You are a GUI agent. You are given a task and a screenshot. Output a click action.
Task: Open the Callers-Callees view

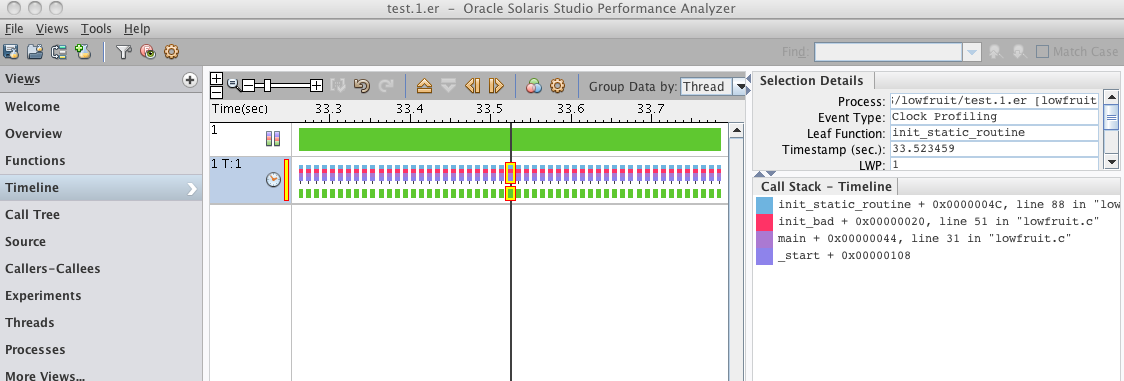pyautogui.click(x=100, y=269)
